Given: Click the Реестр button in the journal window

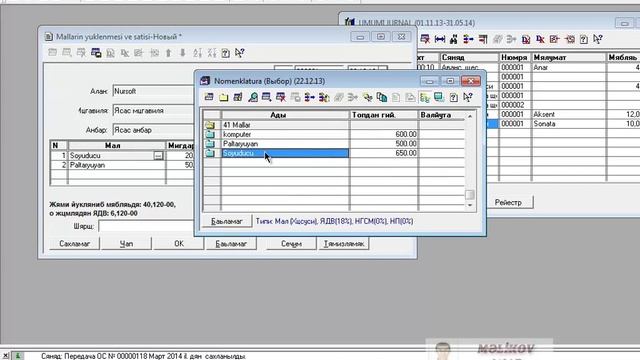Looking at the screenshot, I should coord(508,202).
